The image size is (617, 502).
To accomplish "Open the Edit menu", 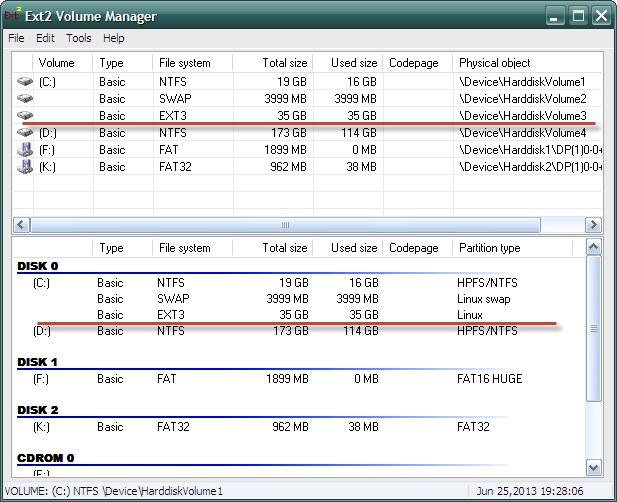I will click(45, 38).
